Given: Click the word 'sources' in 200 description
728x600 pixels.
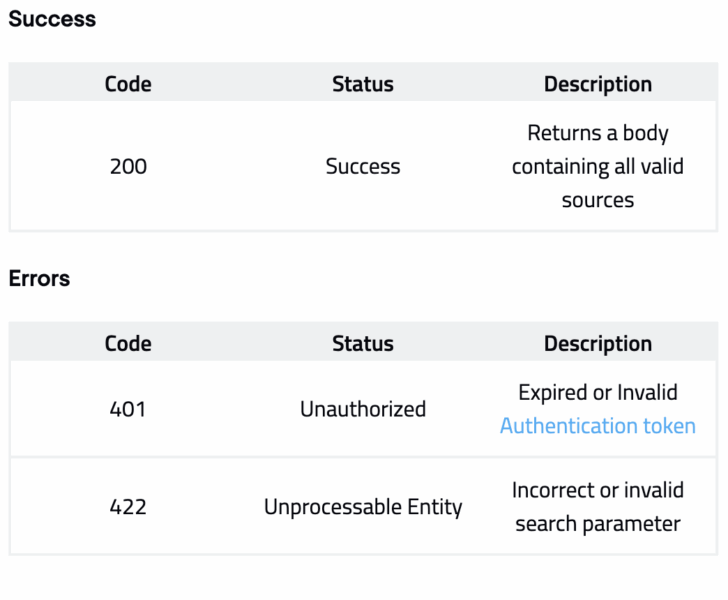Looking at the screenshot, I should pos(597,200).
